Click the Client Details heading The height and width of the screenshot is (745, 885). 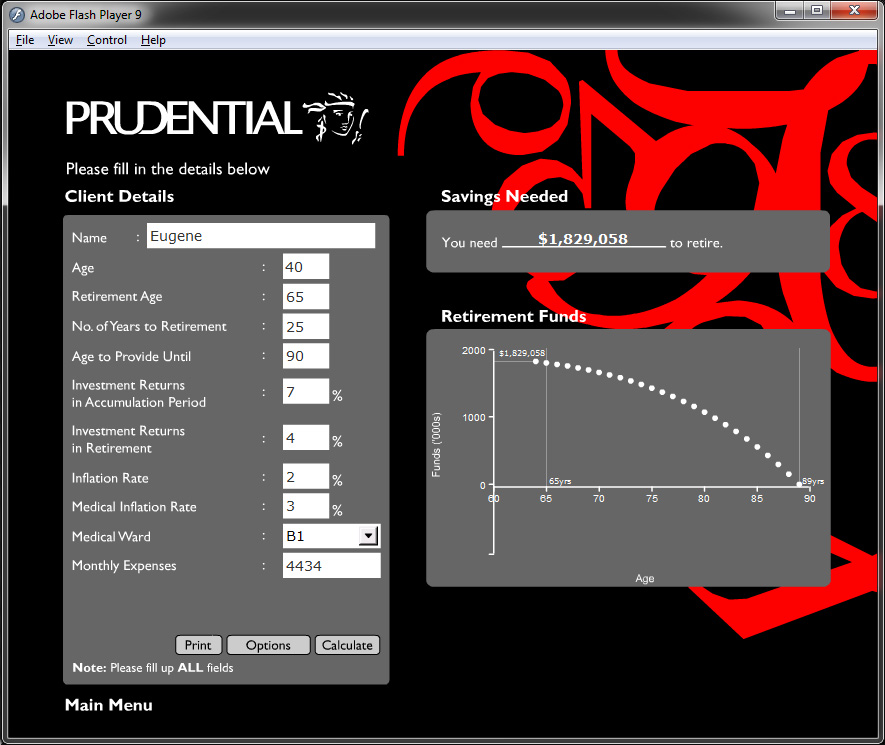(x=119, y=196)
